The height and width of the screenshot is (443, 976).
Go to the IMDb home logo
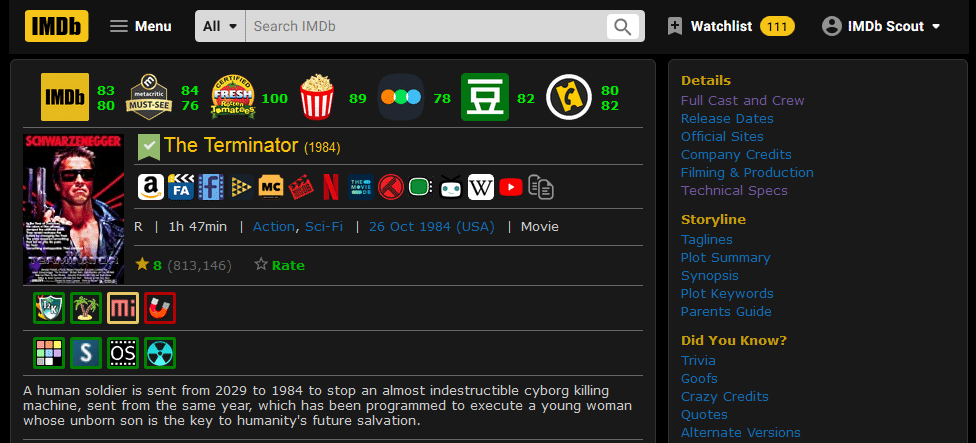[57, 26]
